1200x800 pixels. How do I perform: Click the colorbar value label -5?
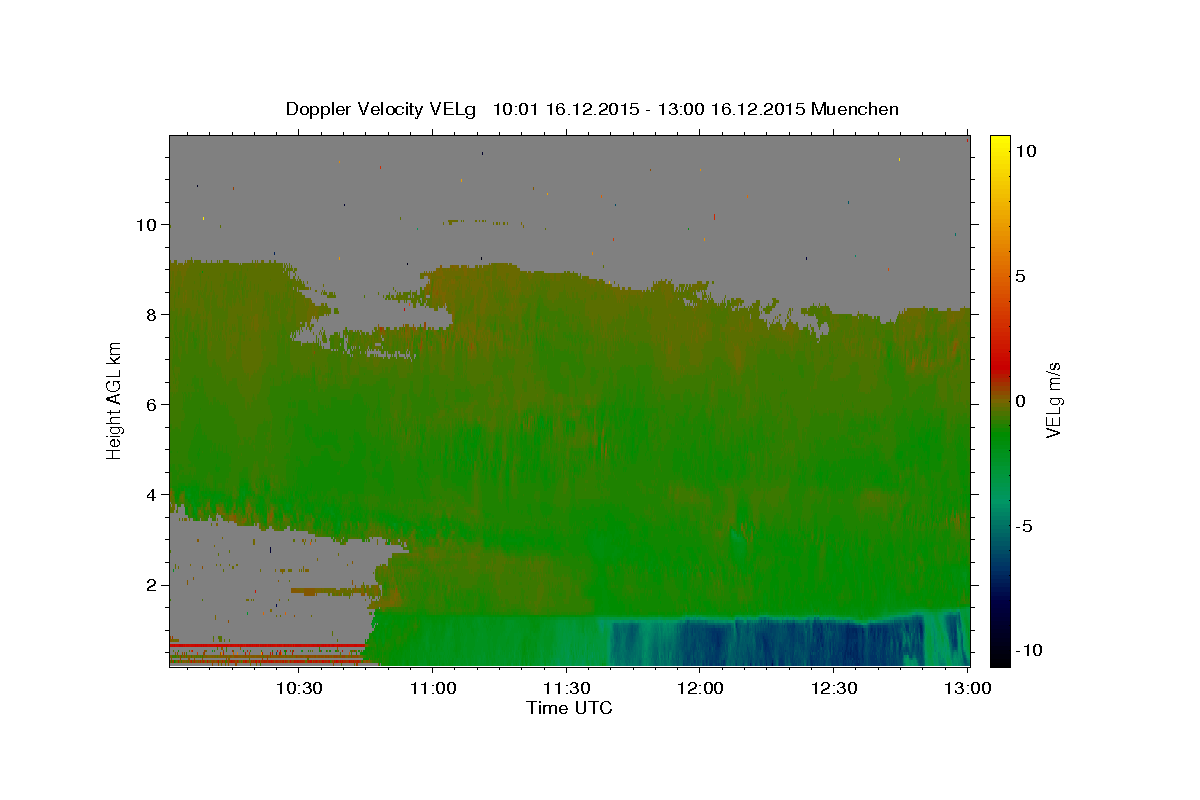(1023, 526)
